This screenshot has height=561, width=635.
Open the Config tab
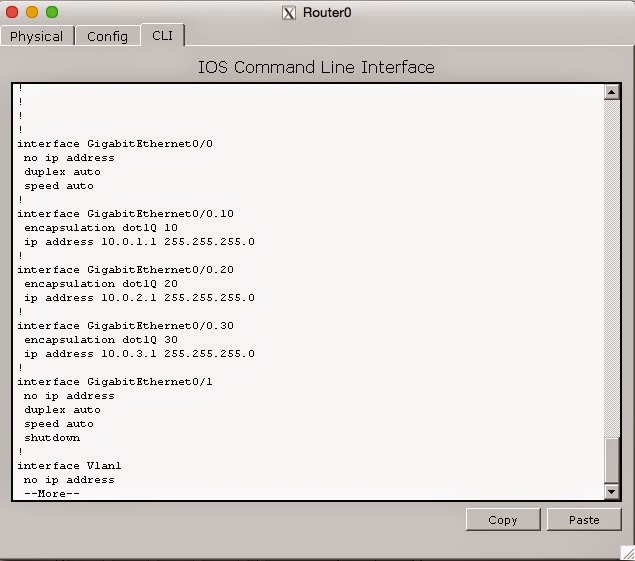point(108,36)
